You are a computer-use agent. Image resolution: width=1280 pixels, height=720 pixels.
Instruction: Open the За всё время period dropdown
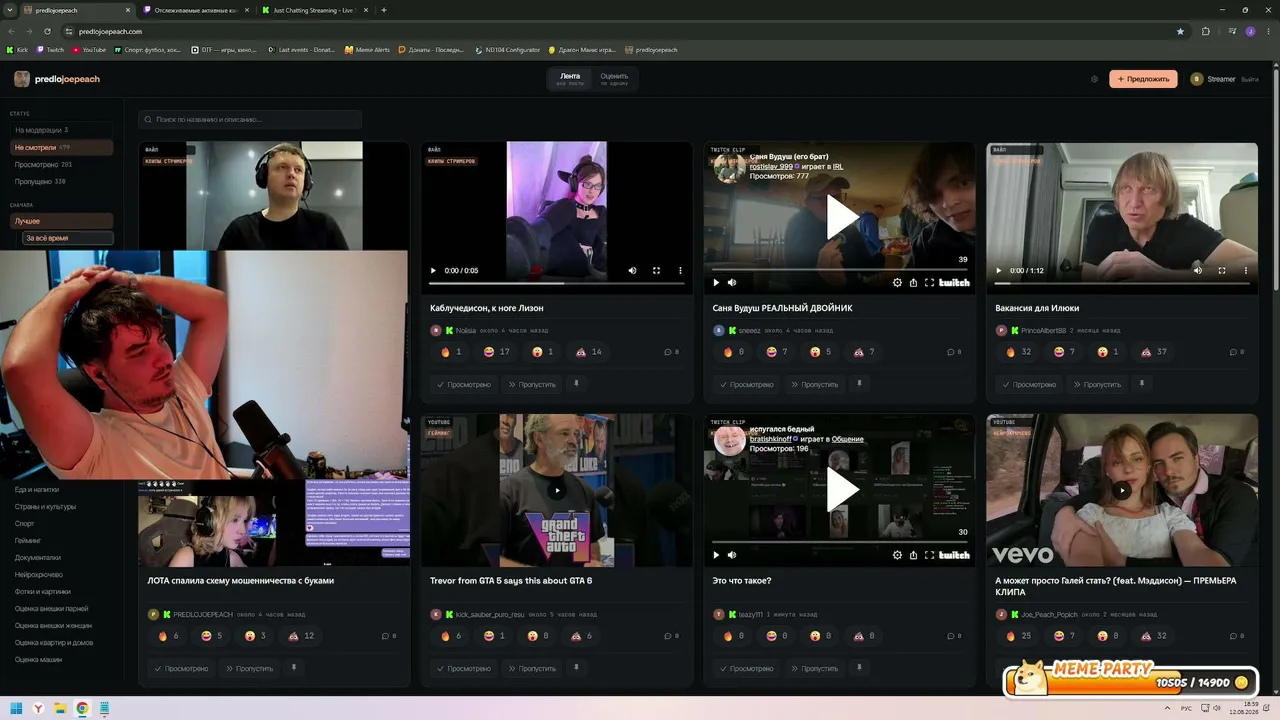click(x=67, y=238)
